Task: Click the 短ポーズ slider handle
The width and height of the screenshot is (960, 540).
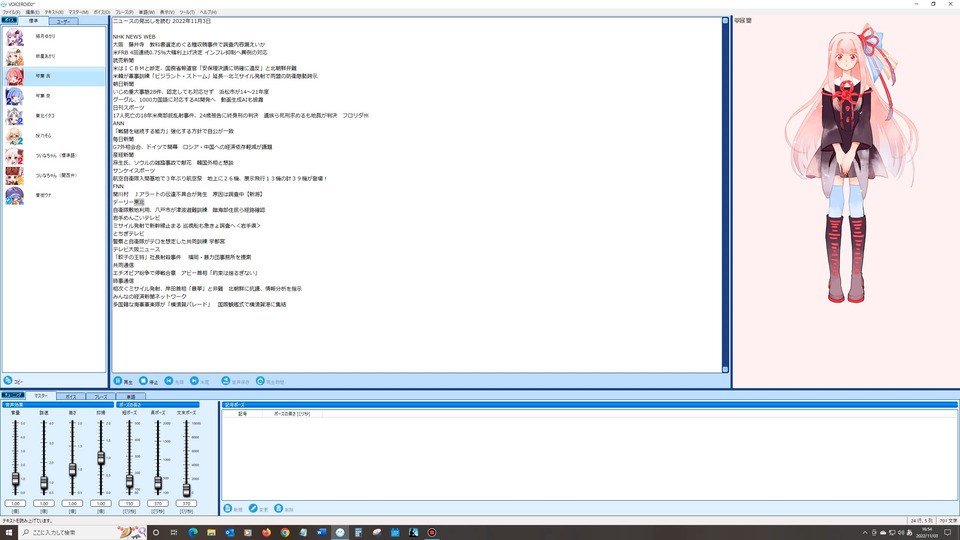Action: click(129, 482)
